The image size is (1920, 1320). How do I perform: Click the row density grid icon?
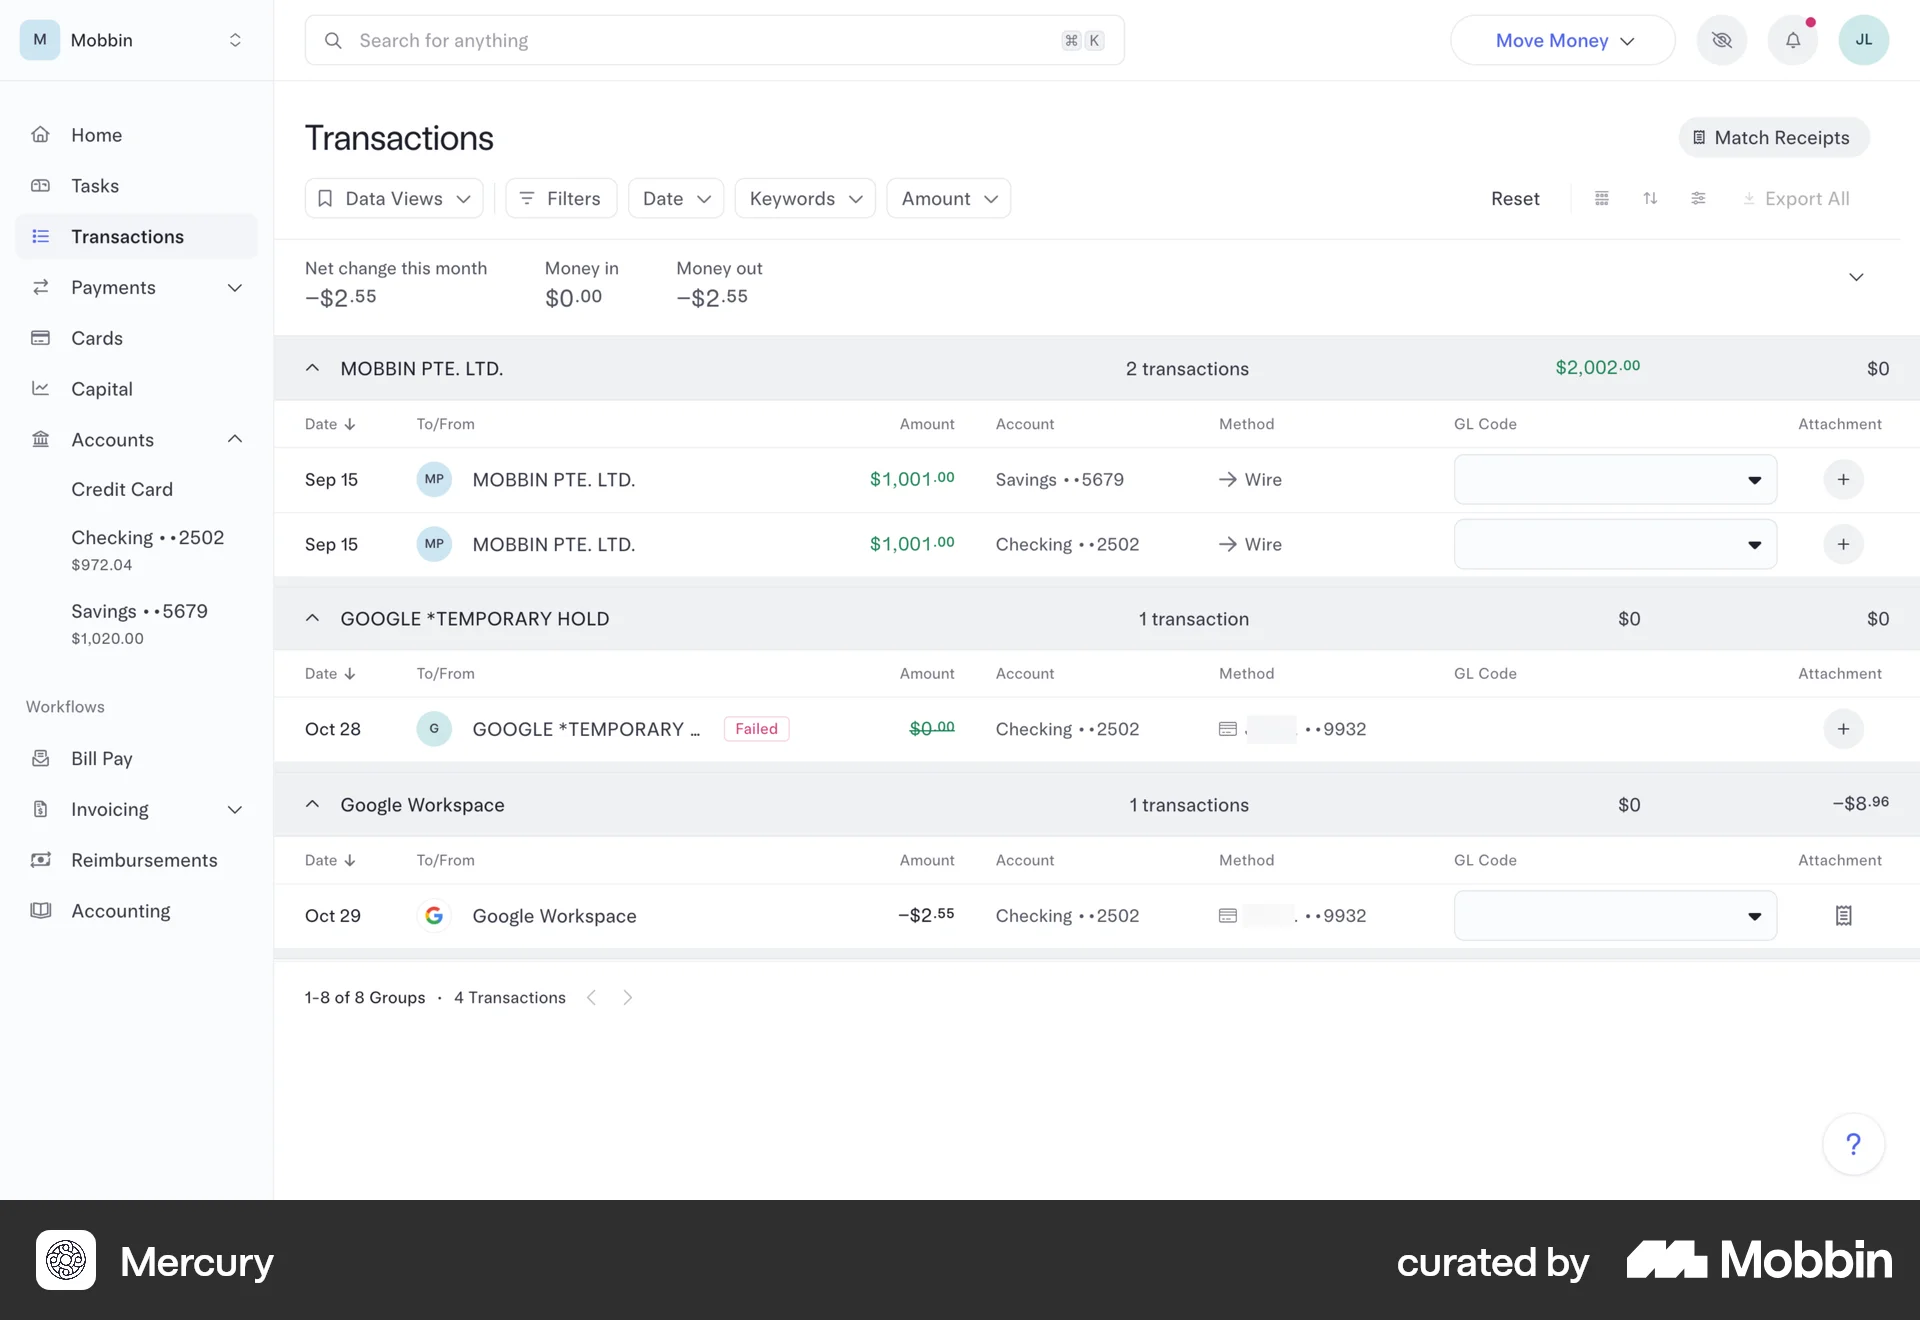[1602, 198]
